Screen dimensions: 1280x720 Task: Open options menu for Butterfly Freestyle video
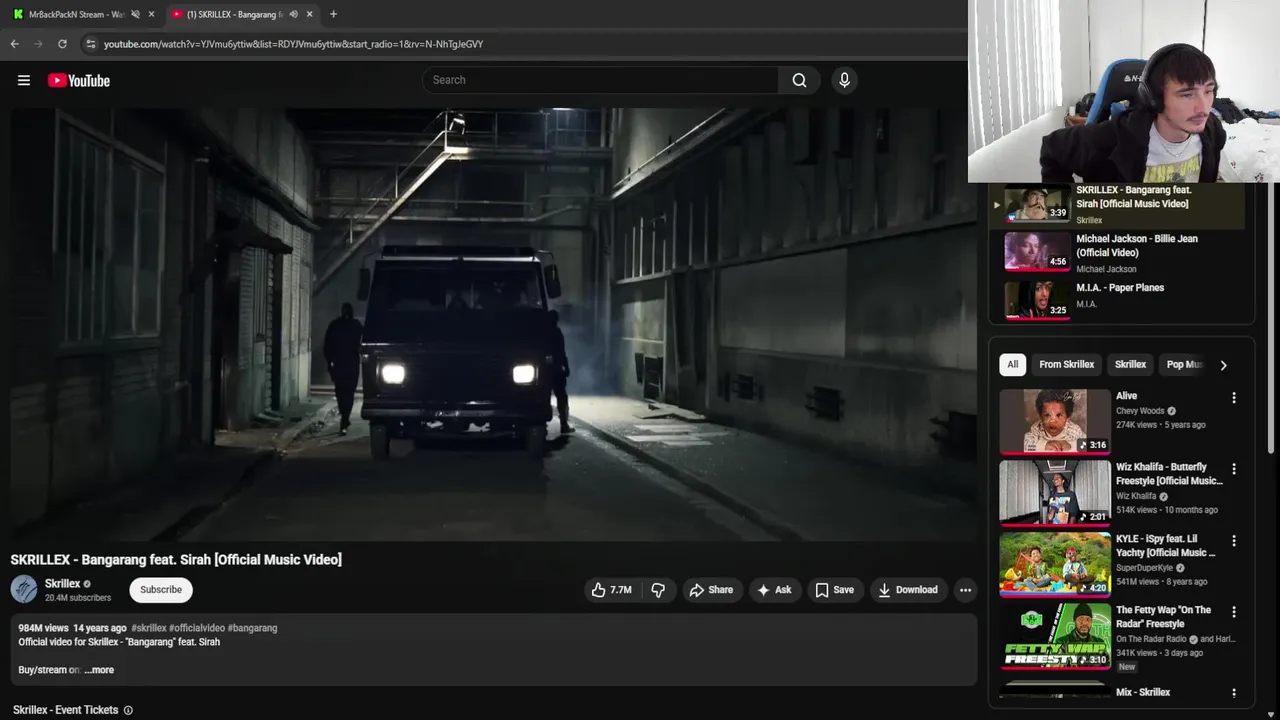[x=1234, y=469]
